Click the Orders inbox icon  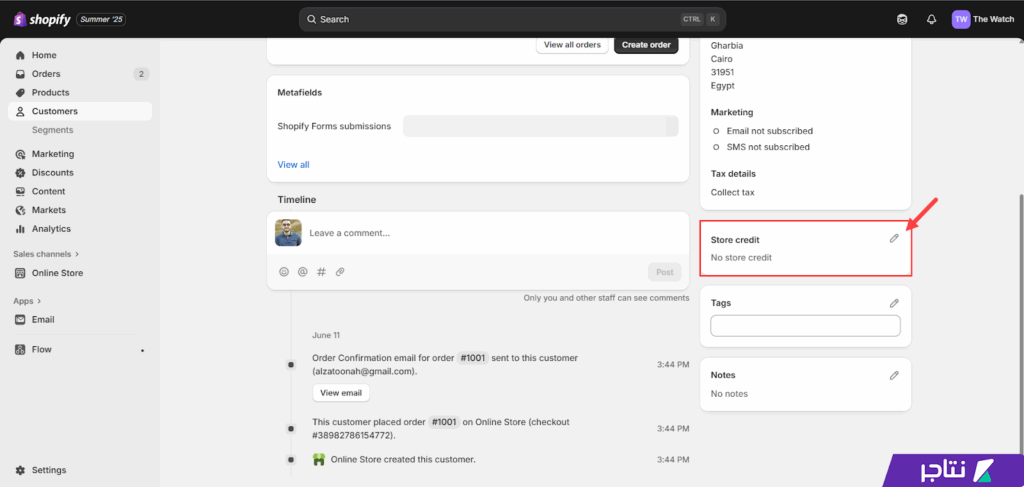tap(20, 74)
